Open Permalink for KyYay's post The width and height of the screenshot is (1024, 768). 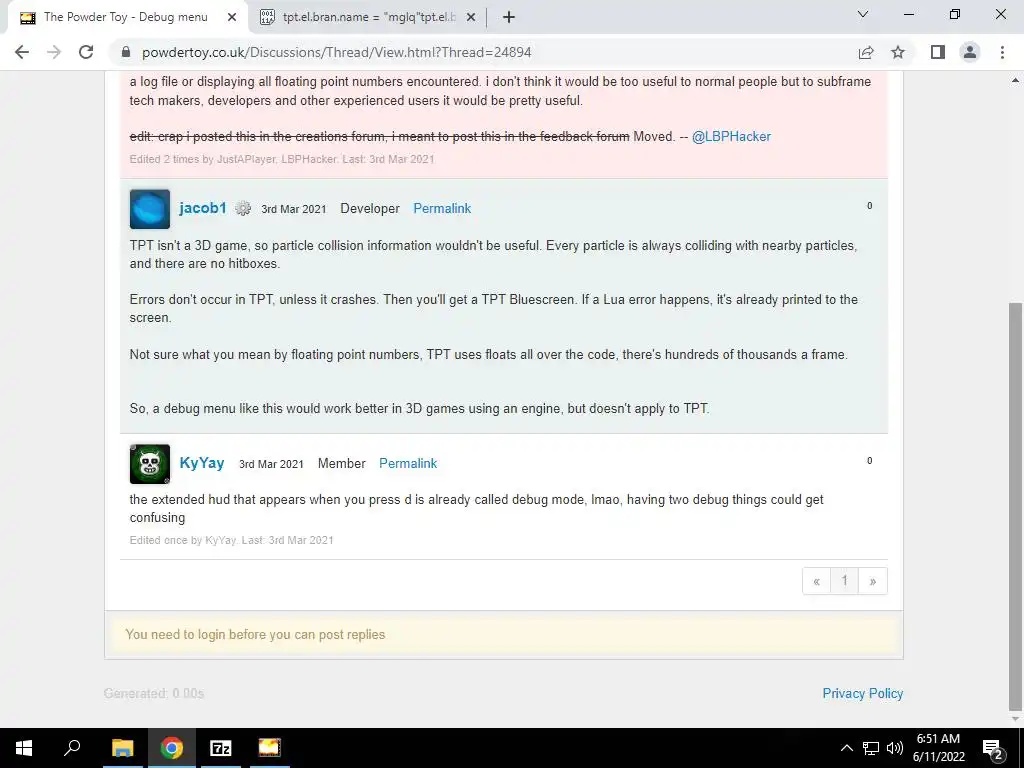click(x=408, y=463)
